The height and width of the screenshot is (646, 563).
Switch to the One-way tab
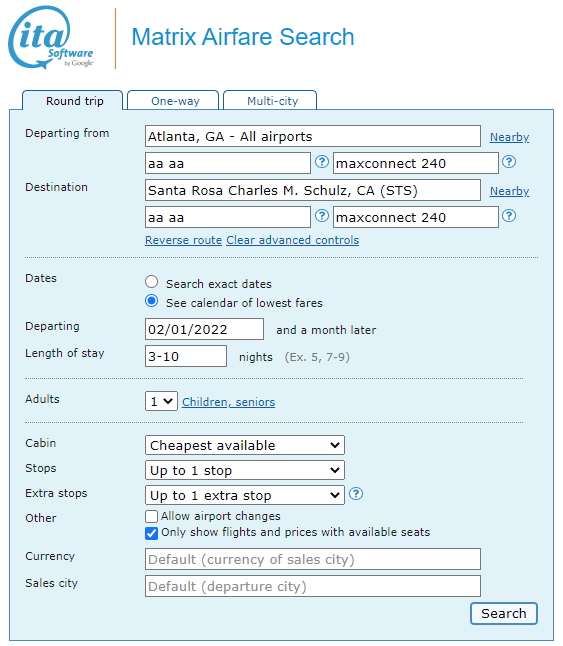coord(173,101)
